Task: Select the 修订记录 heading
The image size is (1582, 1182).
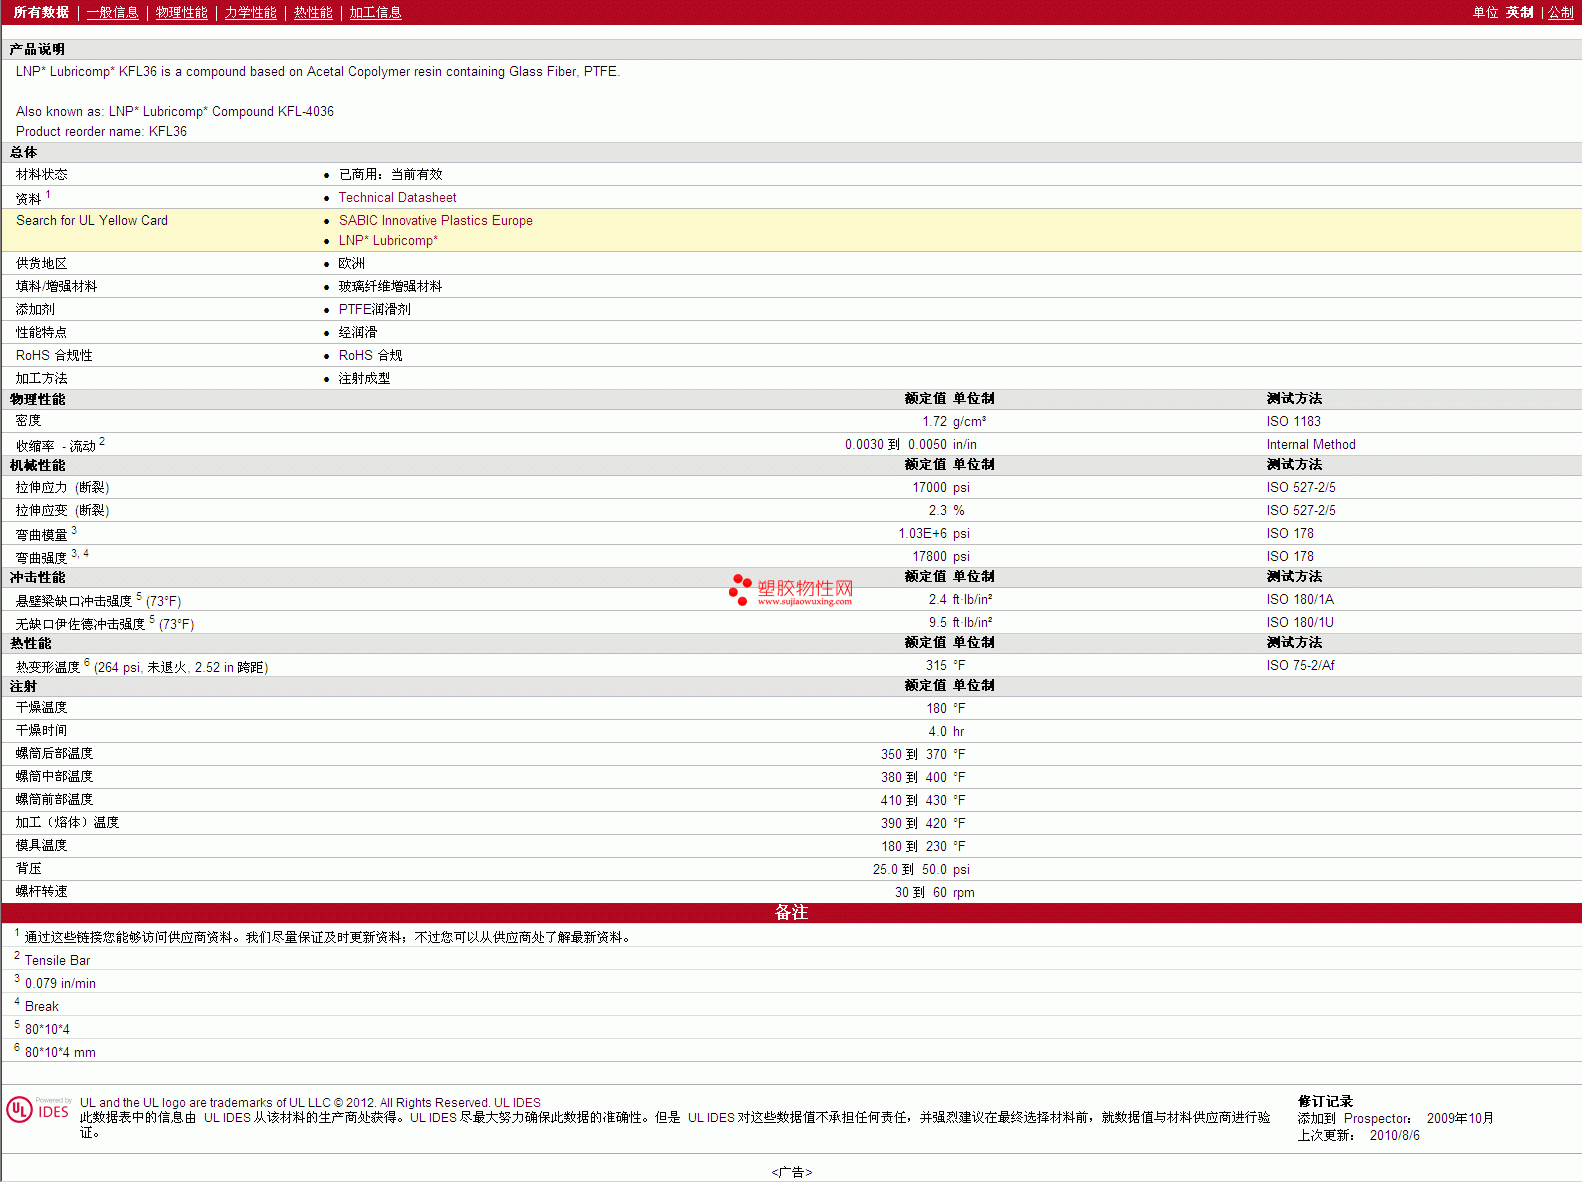Action: [1325, 1102]
